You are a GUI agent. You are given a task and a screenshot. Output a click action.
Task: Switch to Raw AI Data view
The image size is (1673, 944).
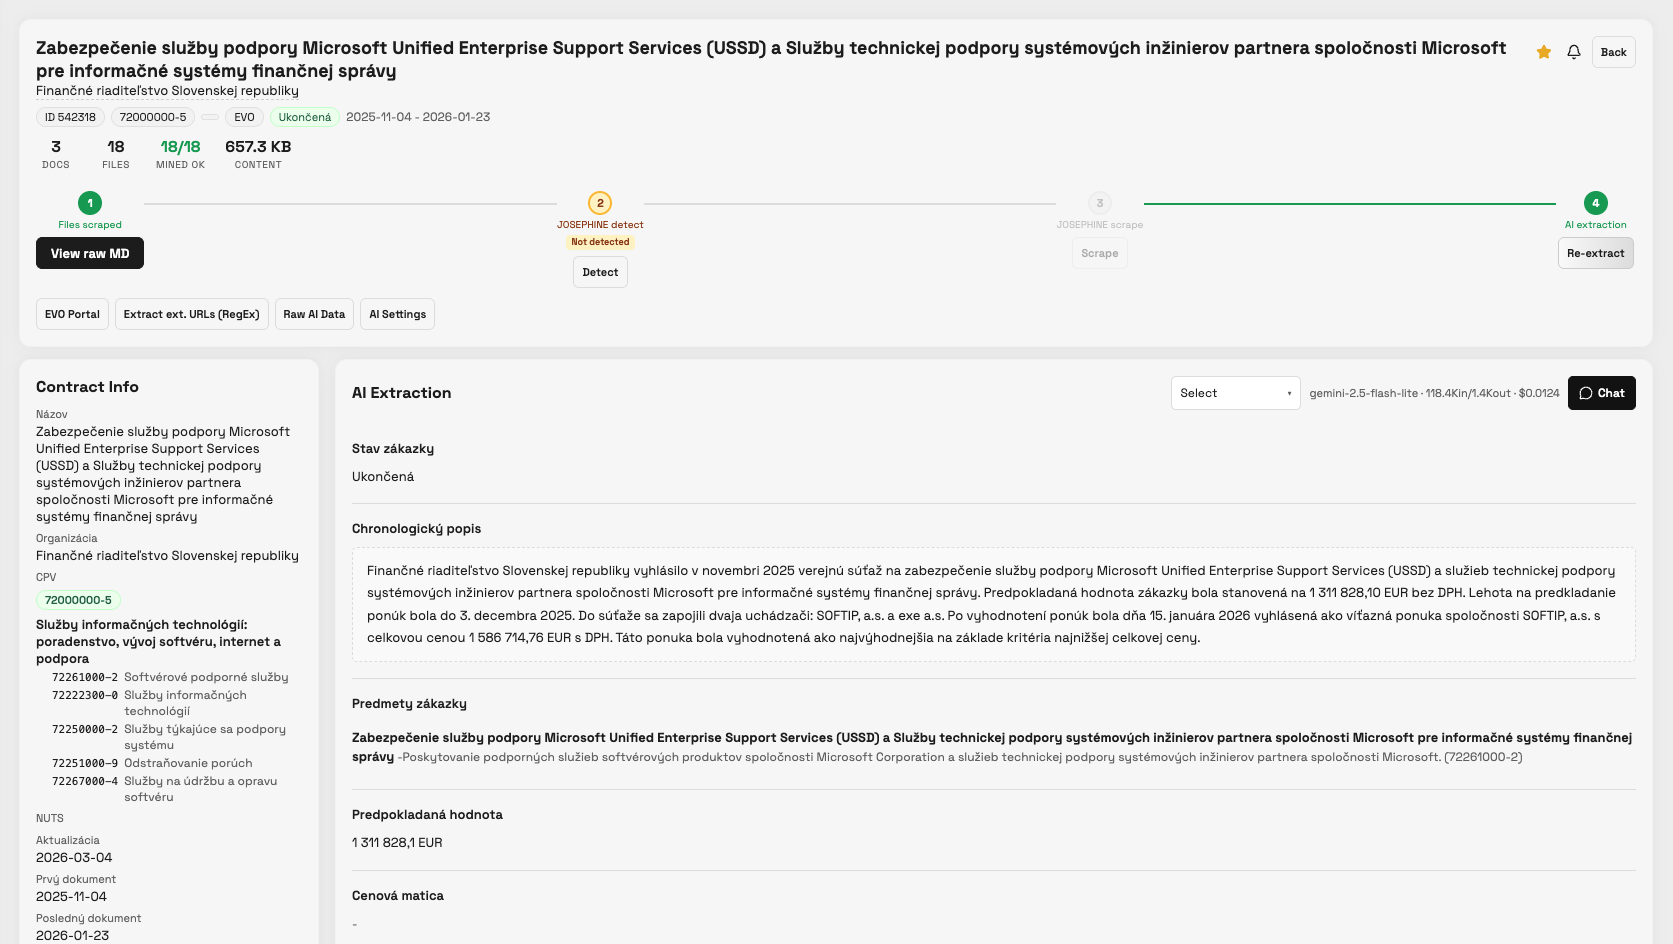313,313
